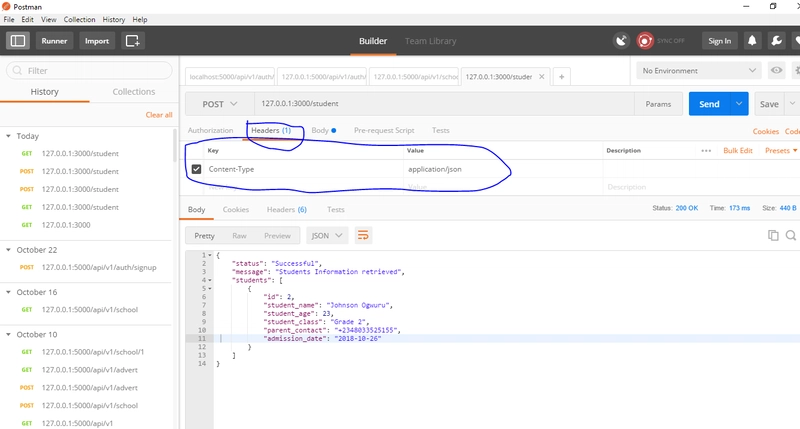Click the sync status icon
This screenshot has height=429, width=800.
coord(622,41)
